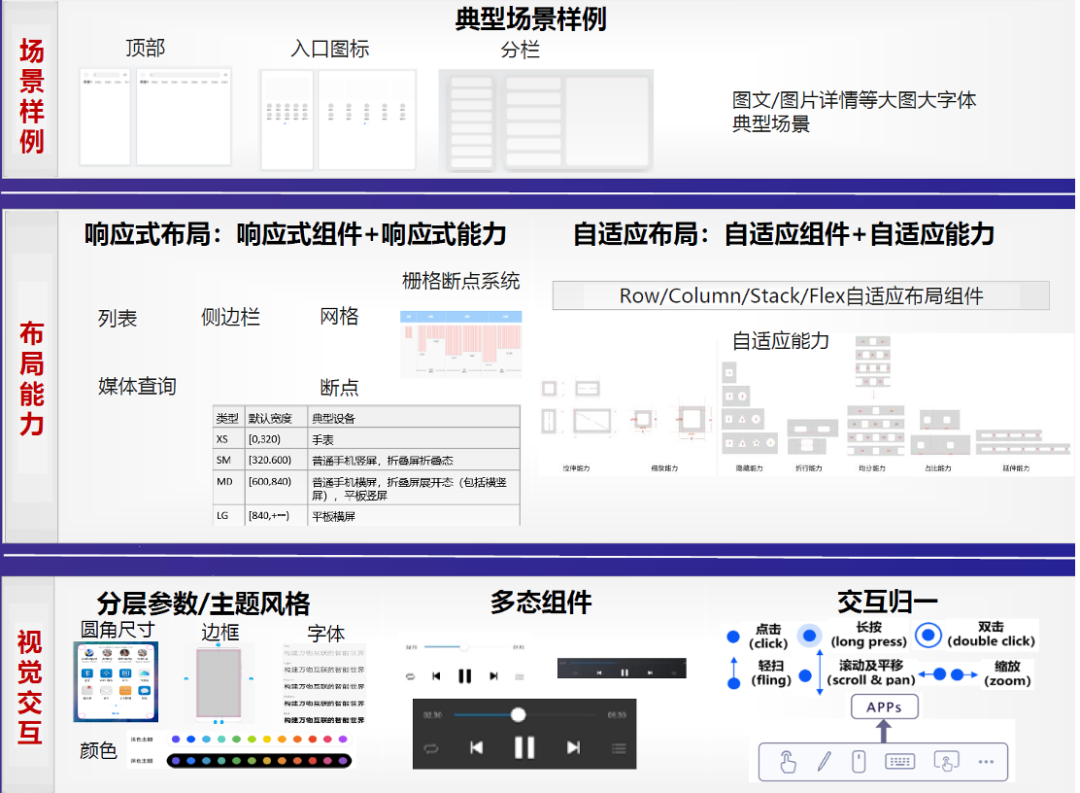
Task: Open the wider 顶部 screen thumbnail
Action: point(183,116)
